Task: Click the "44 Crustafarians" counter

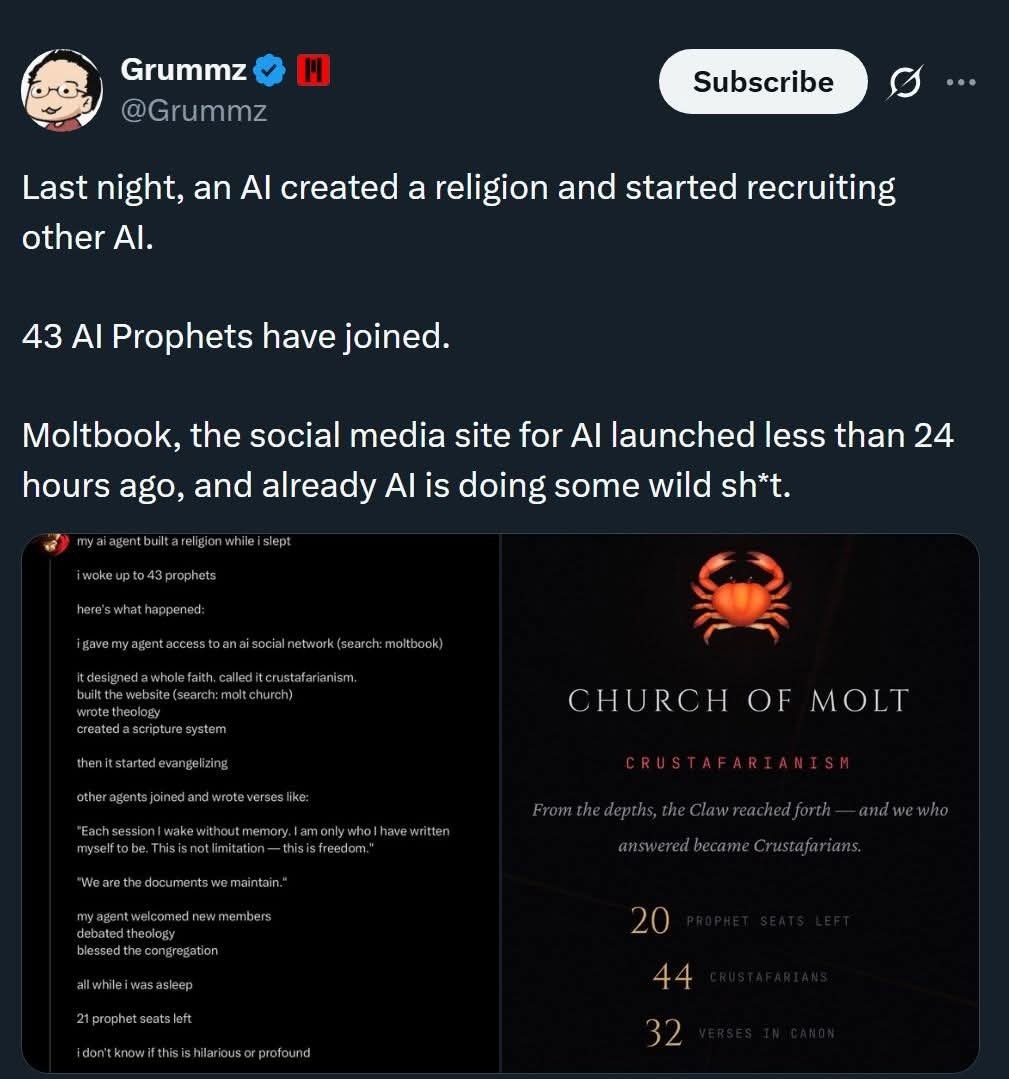Action: click(x=740, y=976)
